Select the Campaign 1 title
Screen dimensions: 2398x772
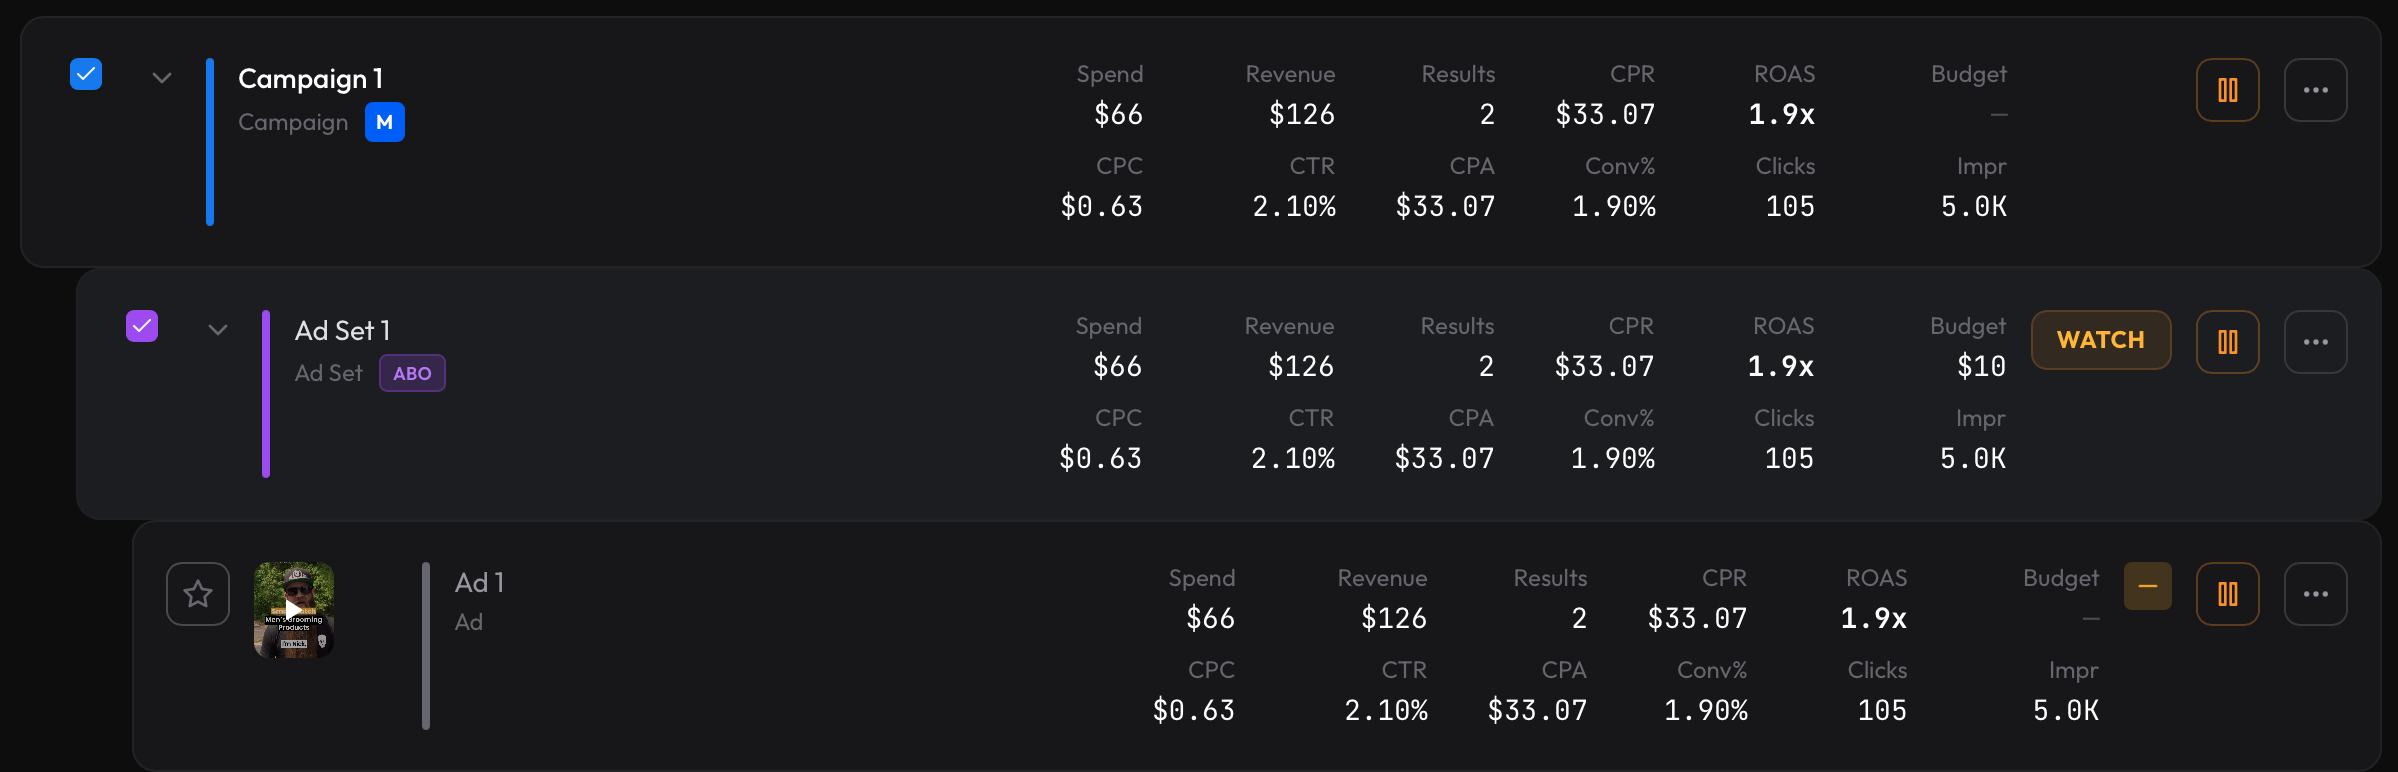[x=310, y=78]
